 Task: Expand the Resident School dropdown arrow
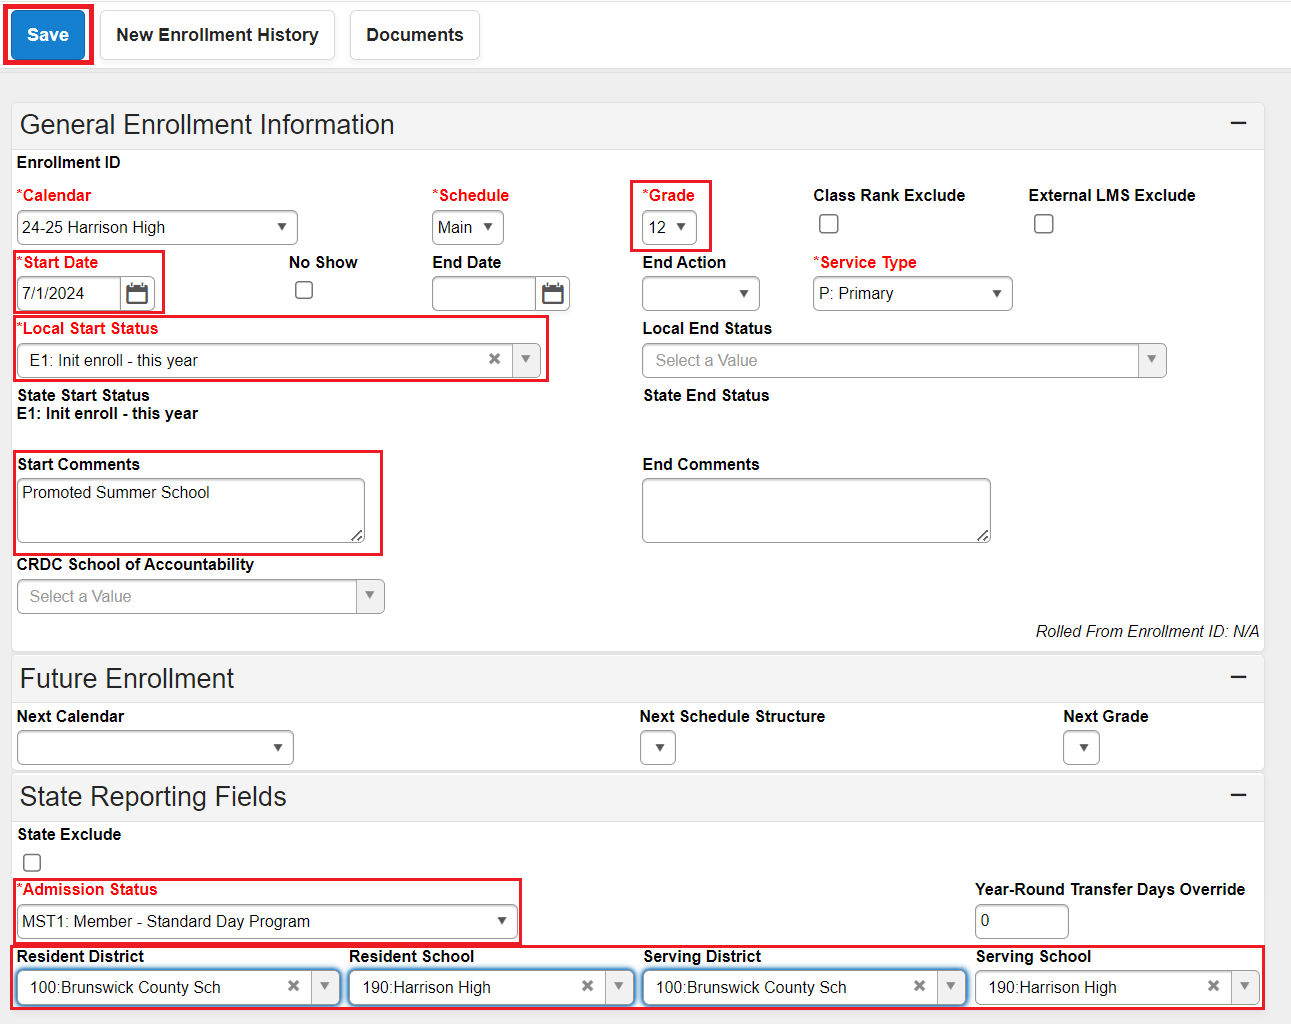619,987
